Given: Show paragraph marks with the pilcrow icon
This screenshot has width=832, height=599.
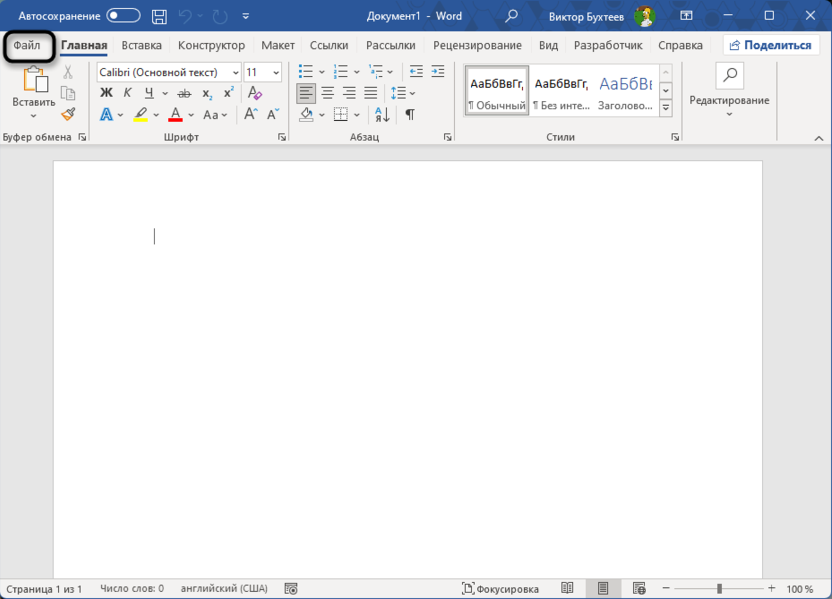Looking at the screenshot, I should 410,115.
